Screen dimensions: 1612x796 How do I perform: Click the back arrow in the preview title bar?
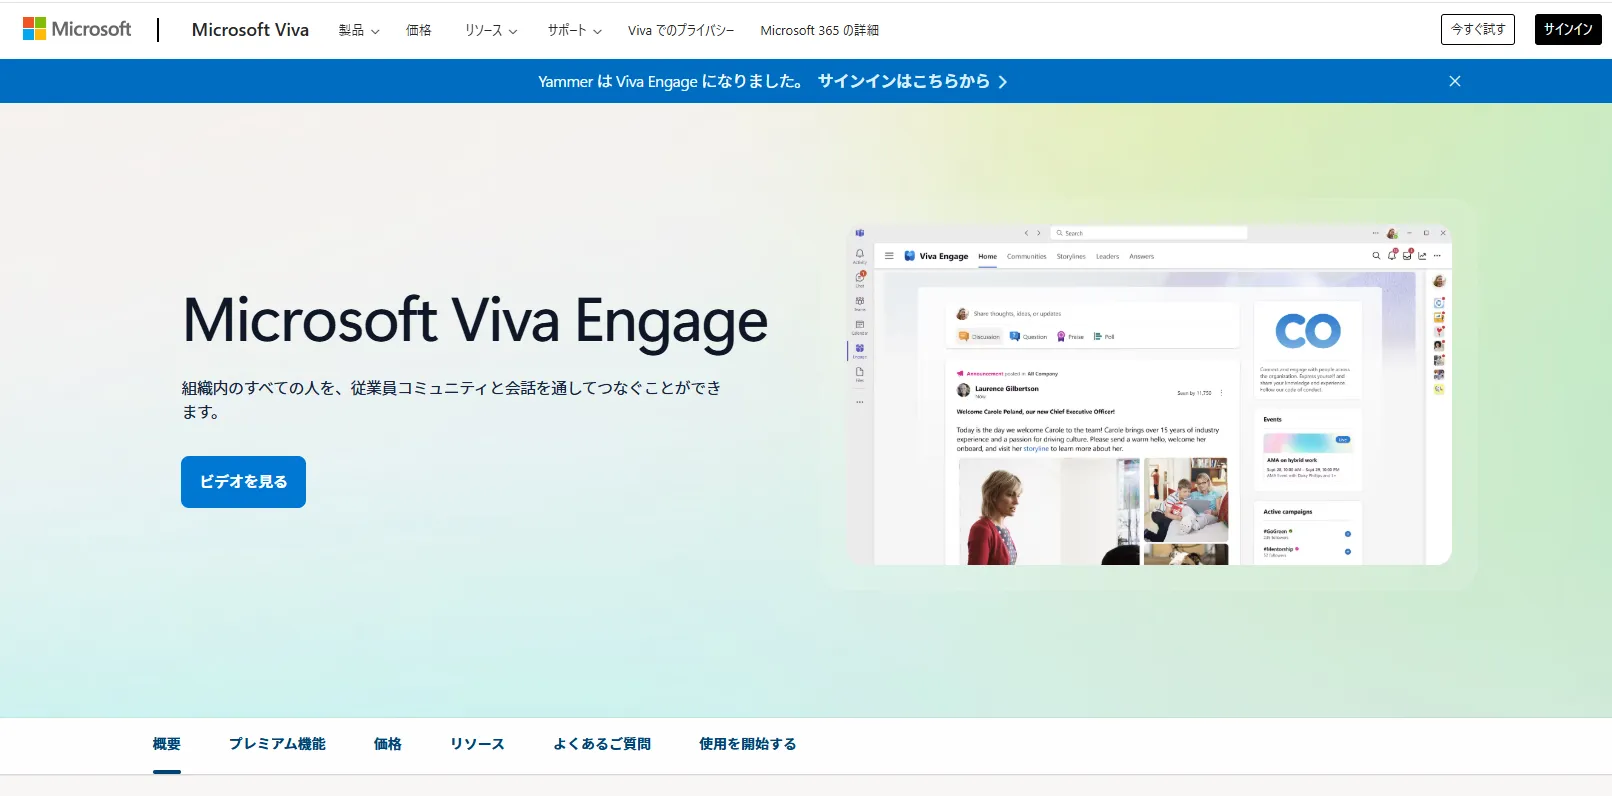(x=1026, y=233)
